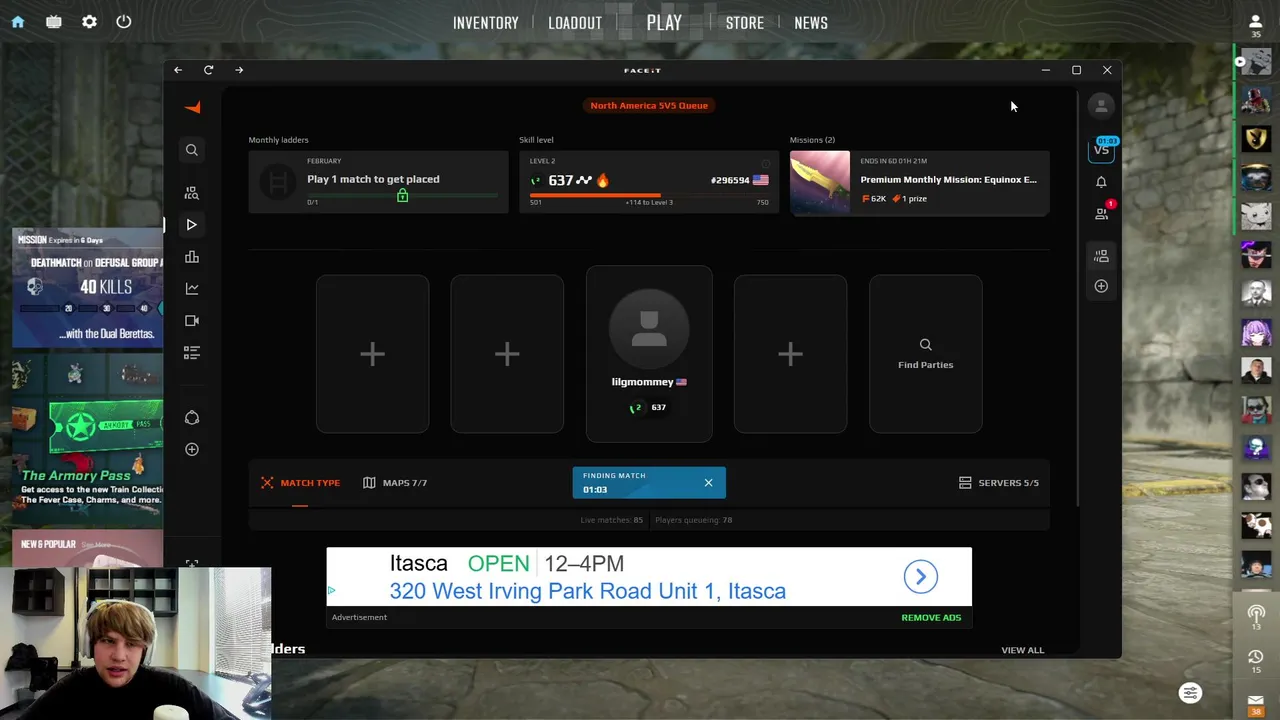Open the ad's blue arrow button

click(x=921, y=576)
